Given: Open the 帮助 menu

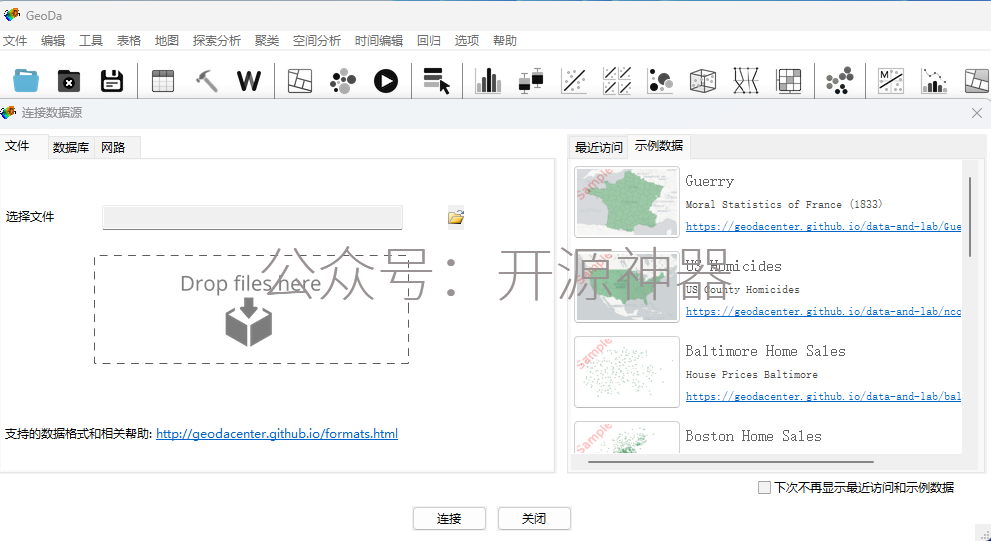Looking at the screenshot, I should click(505, 40).
